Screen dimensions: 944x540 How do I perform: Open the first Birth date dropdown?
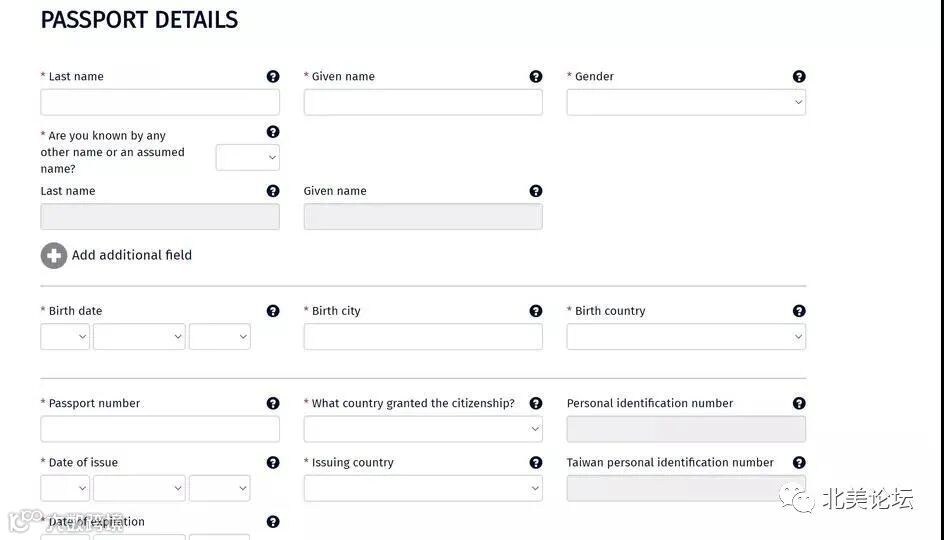pos(65,337)
